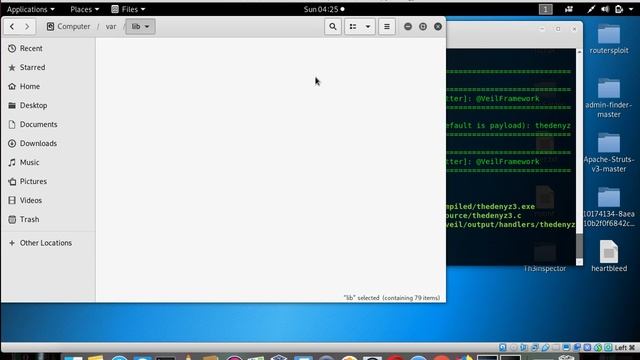Click the var path segment

(111, 27)
